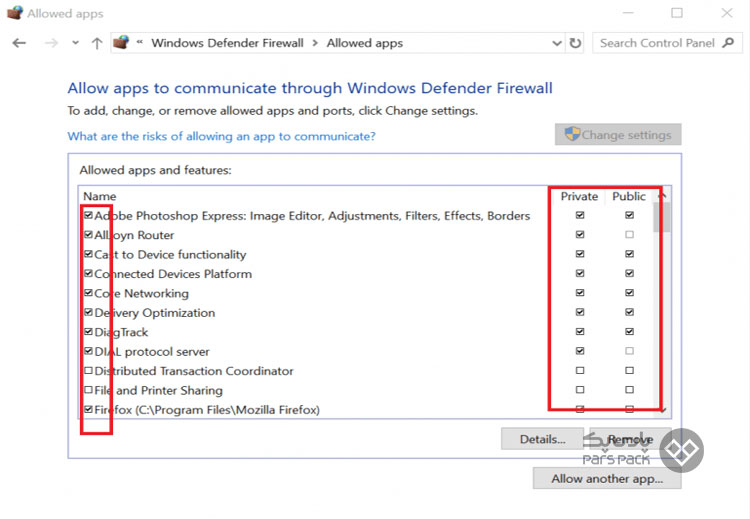Toggle Private for Connected Devices Platform
The height and width of the screenshot is (519, 750).
click(580, 273)
